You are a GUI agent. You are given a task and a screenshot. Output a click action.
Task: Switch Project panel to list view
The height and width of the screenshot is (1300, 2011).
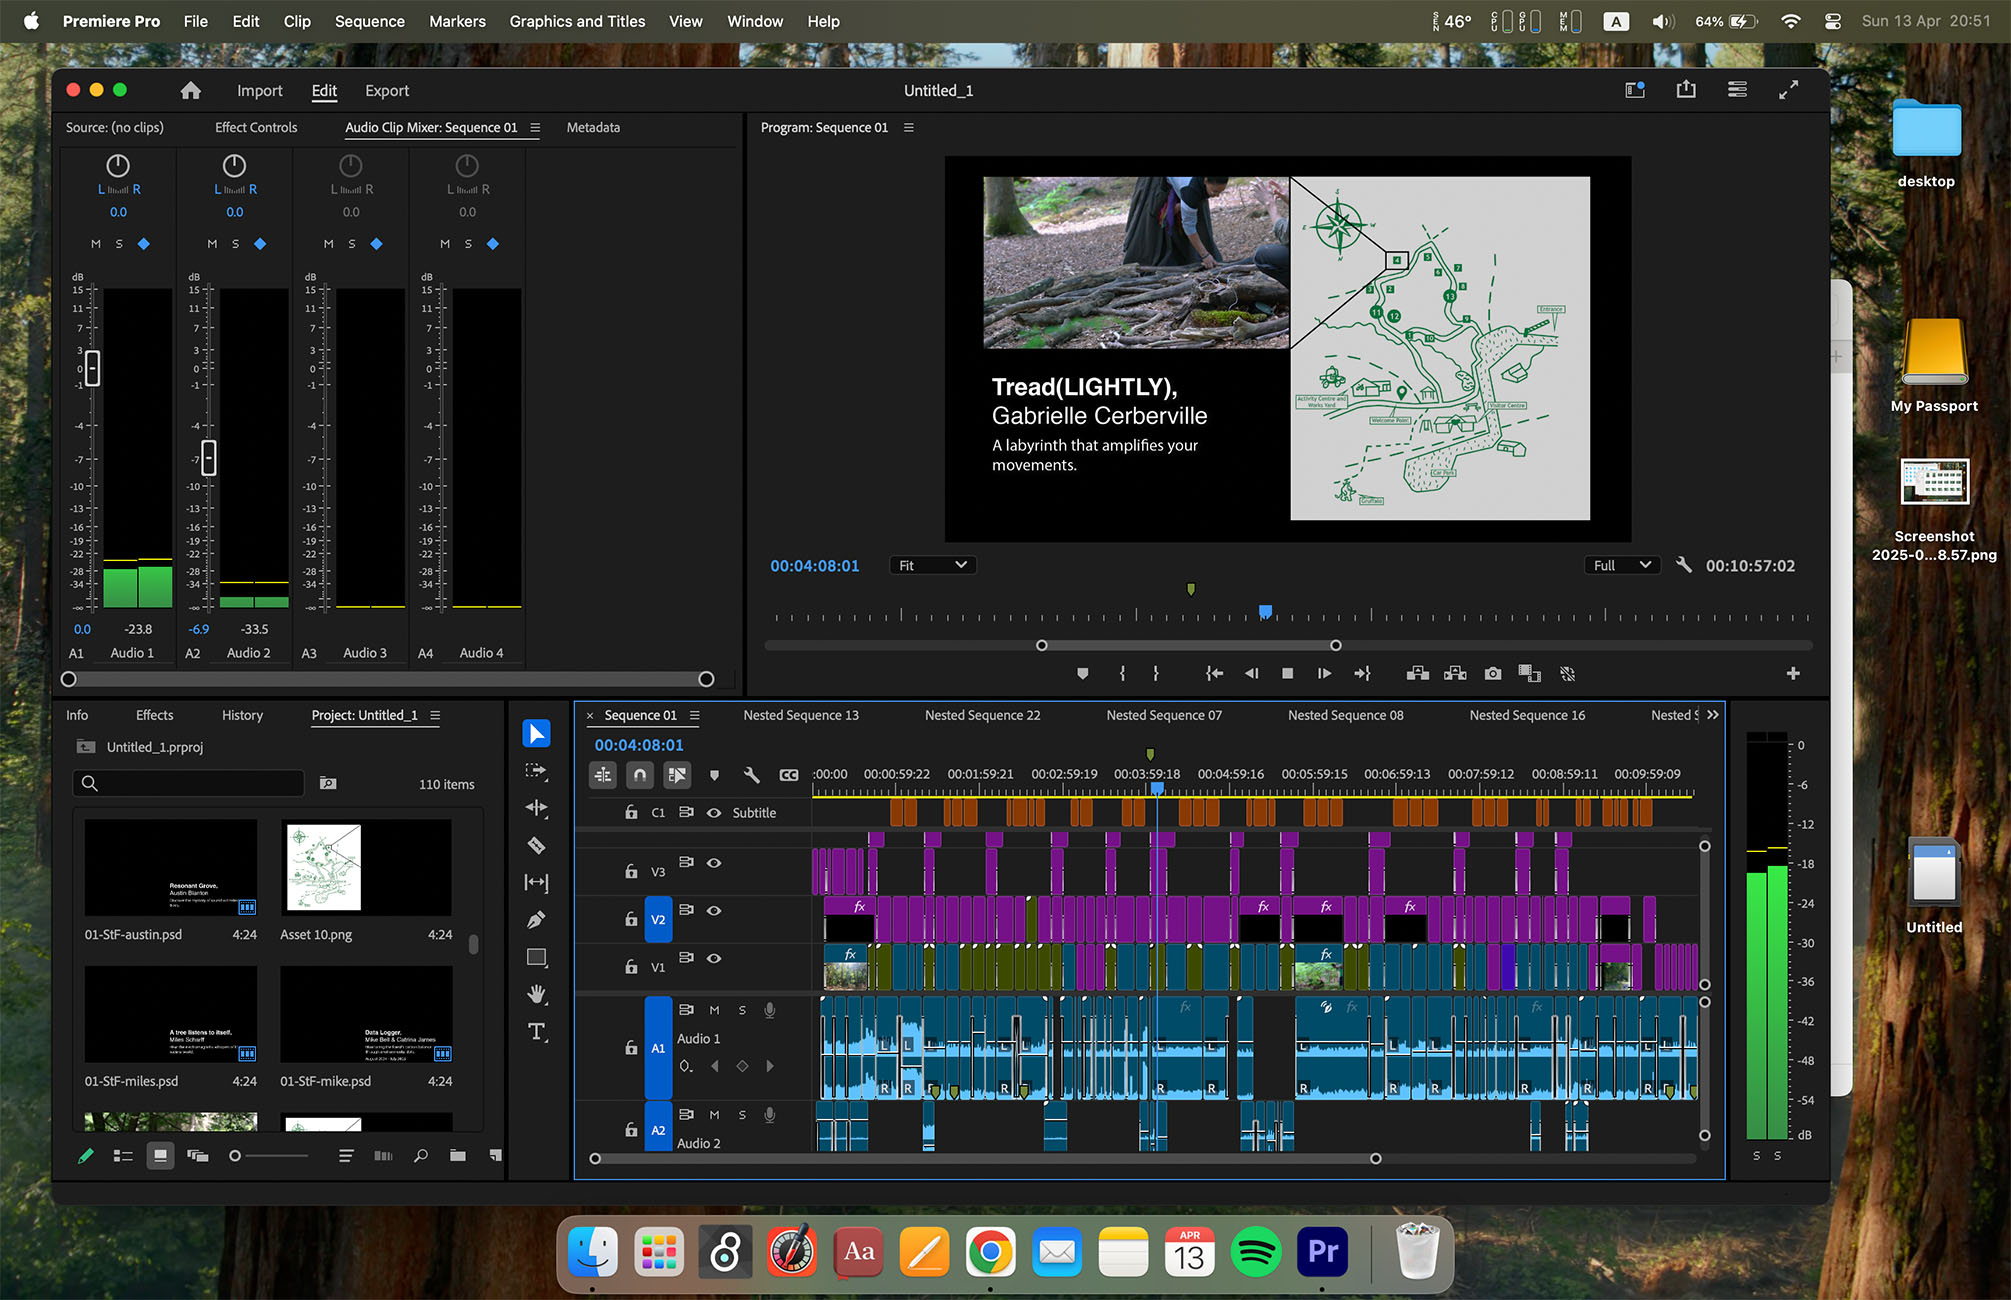coord(123,1156)
